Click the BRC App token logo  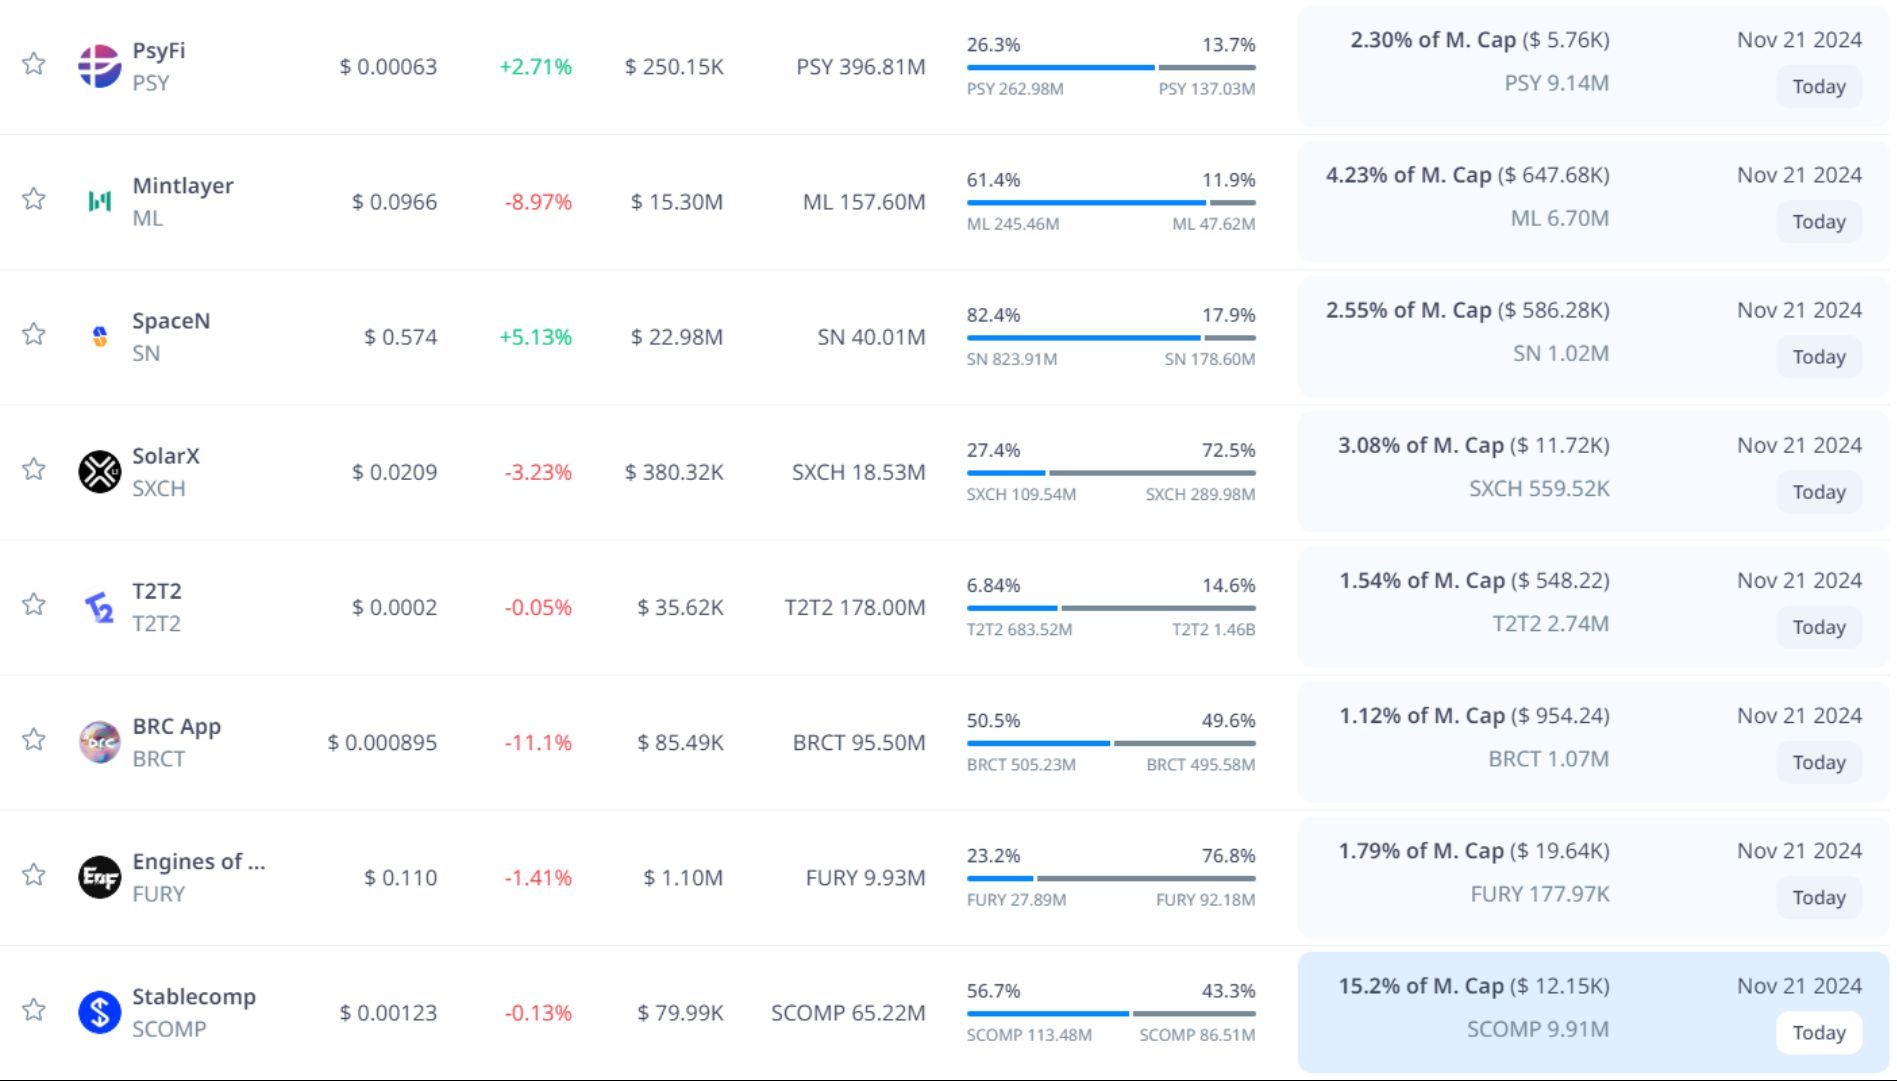tap(99, 742)
